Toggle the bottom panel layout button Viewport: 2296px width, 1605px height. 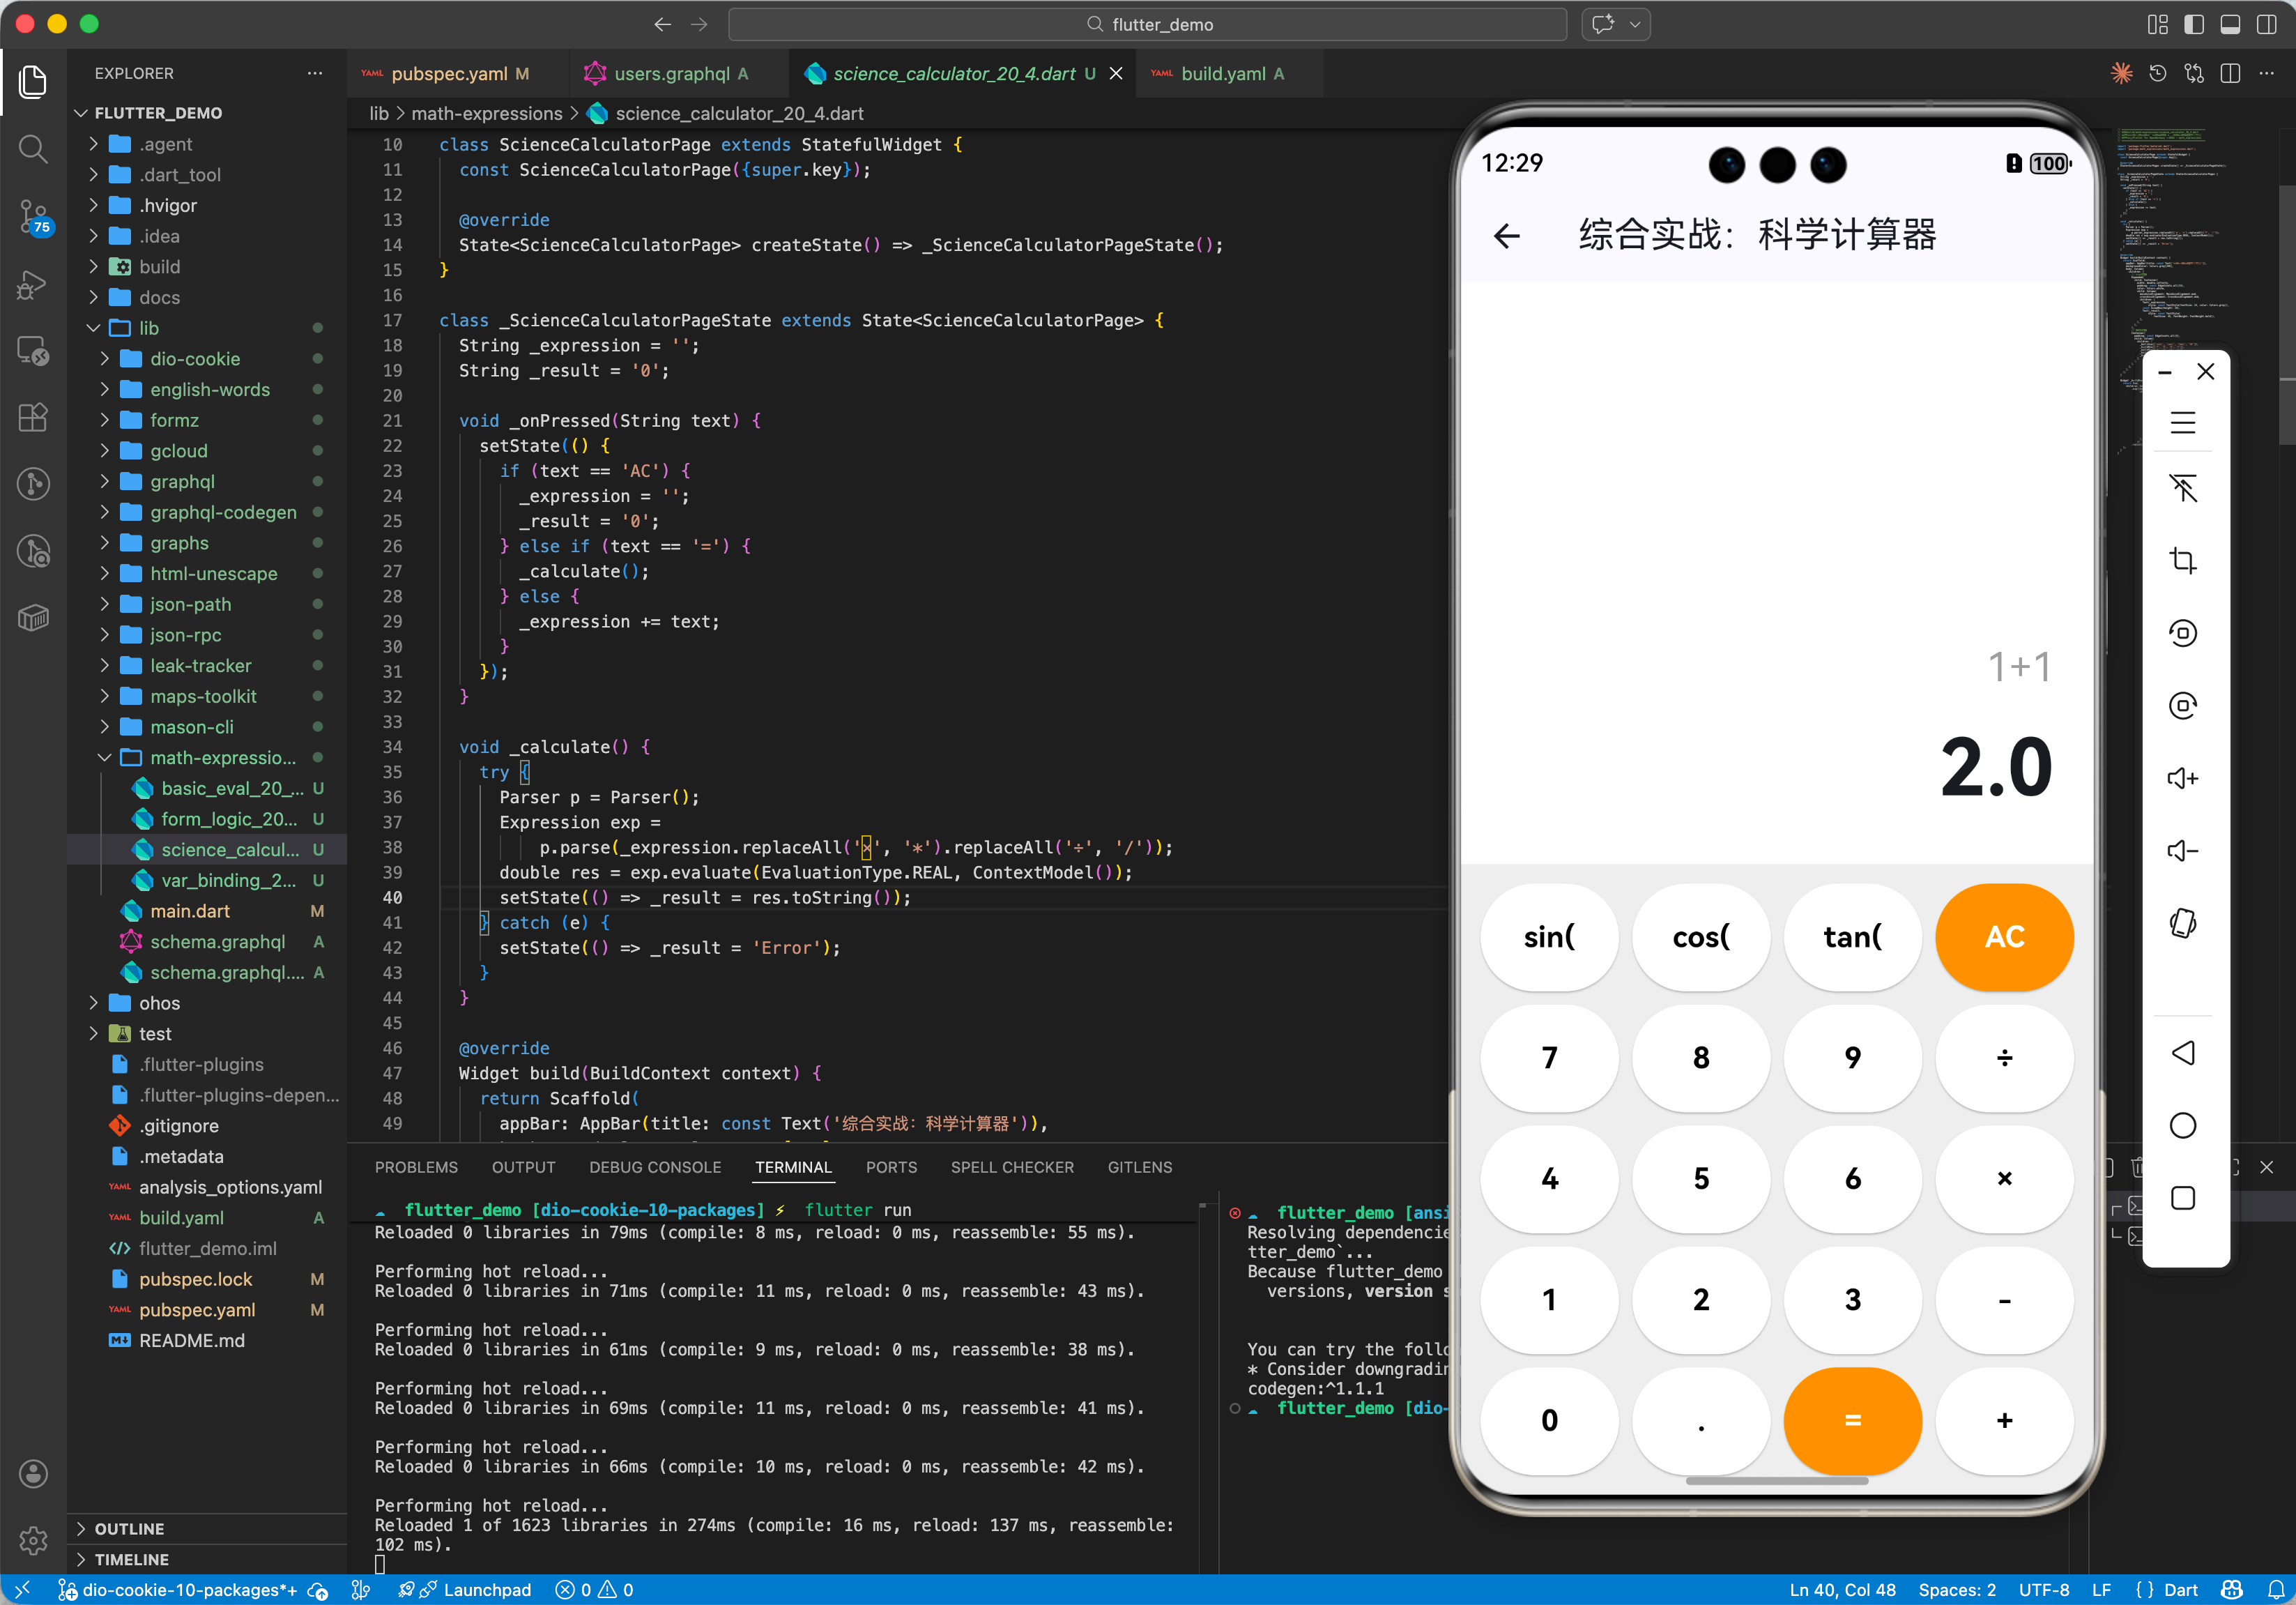[2230, 24]
